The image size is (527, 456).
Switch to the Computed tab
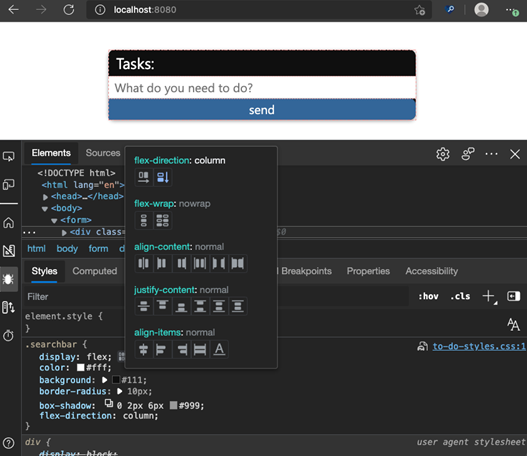click(x=95, y=271)
